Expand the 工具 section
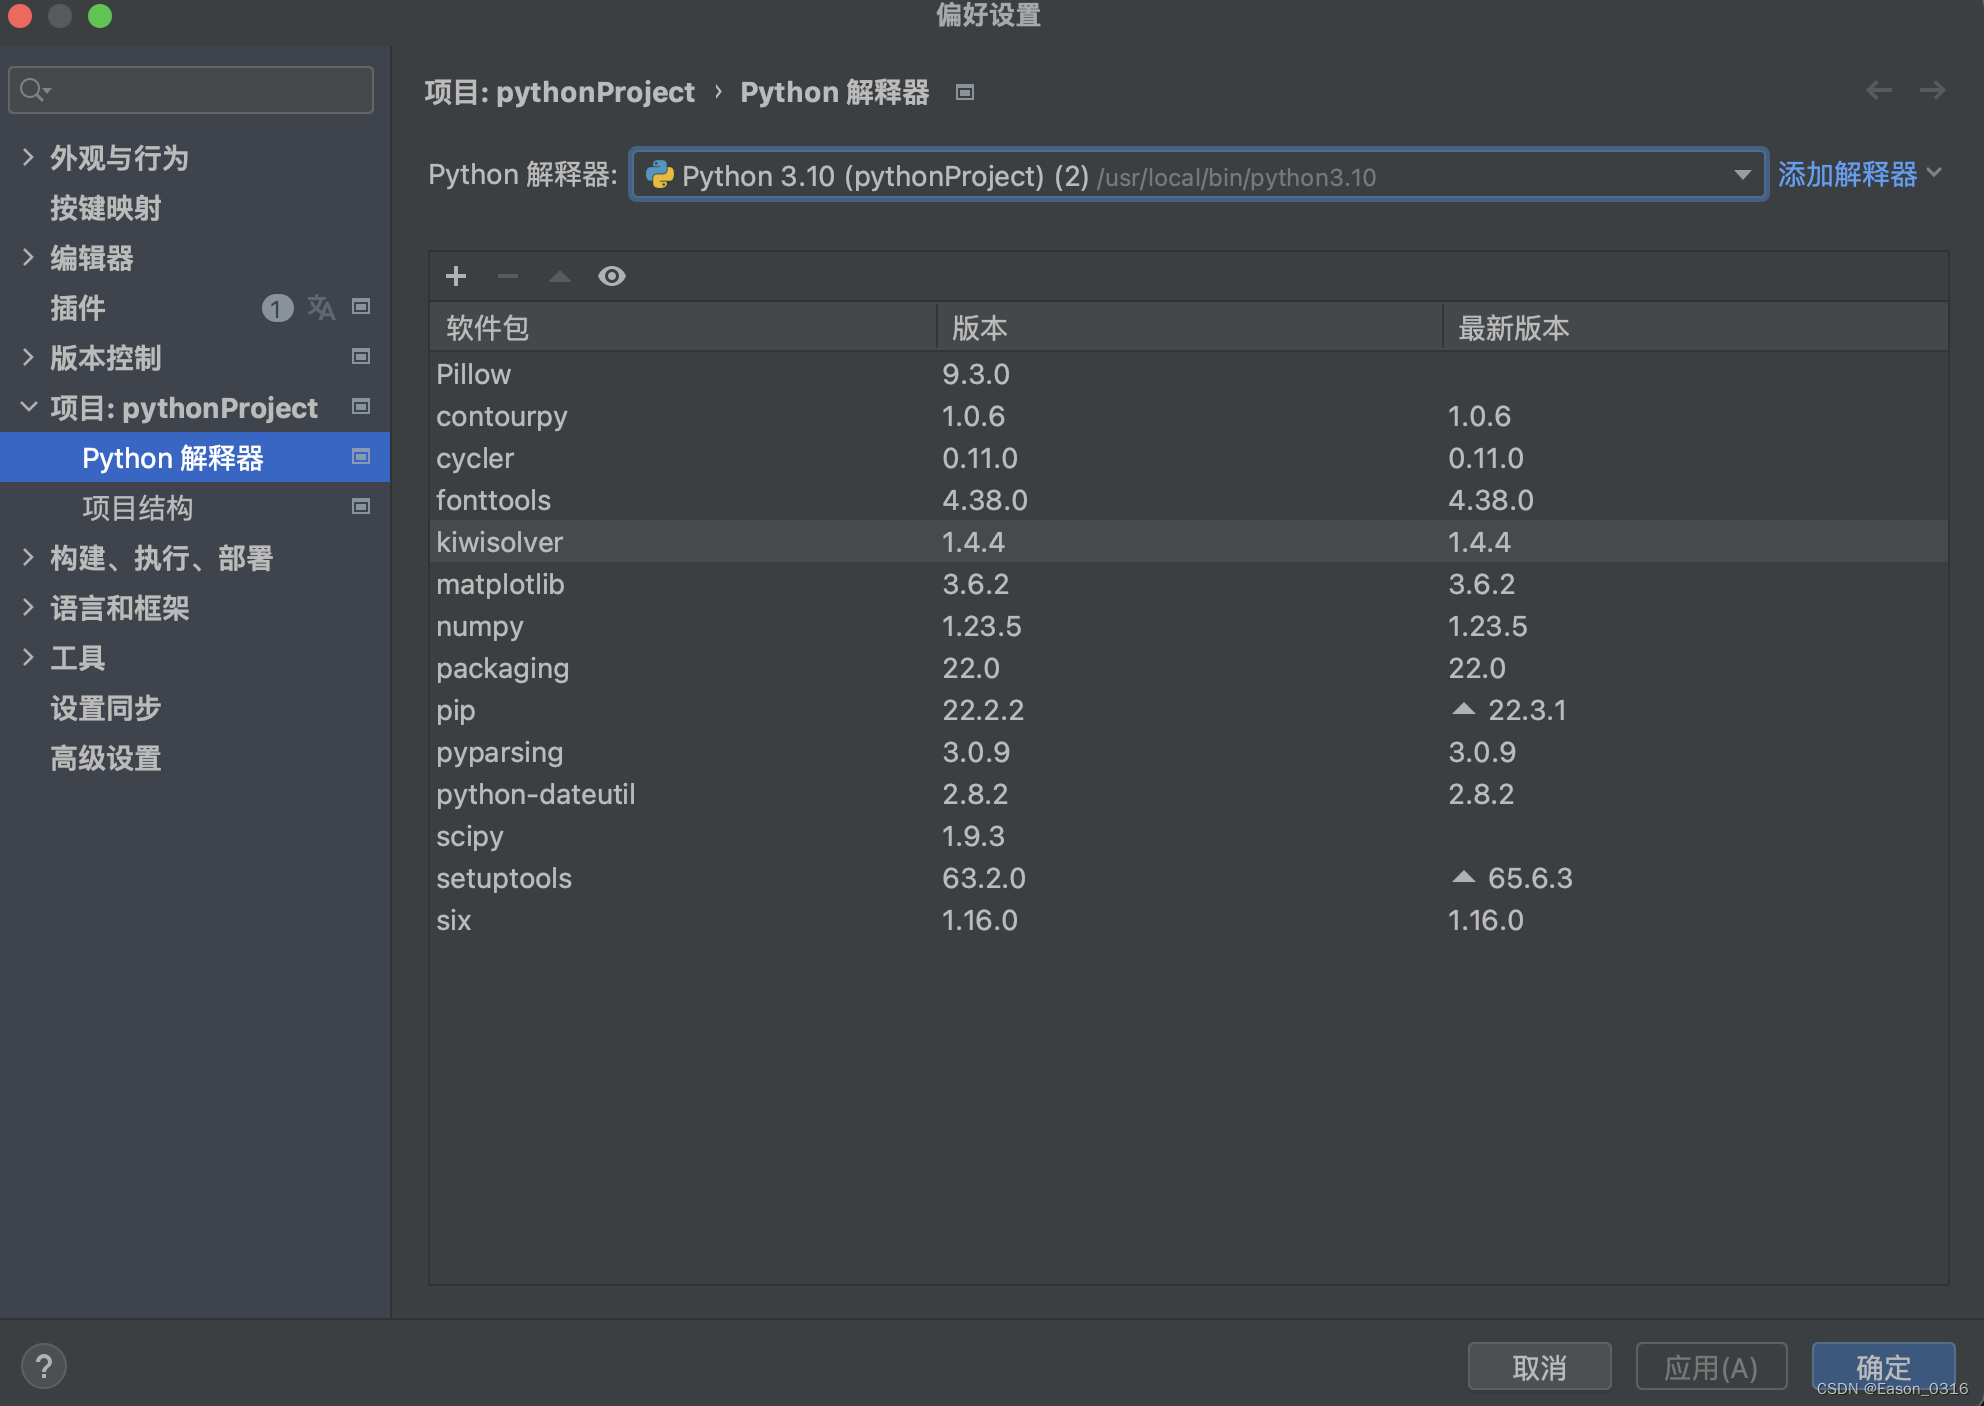The image size is (1984, 1406). point(28,657)
